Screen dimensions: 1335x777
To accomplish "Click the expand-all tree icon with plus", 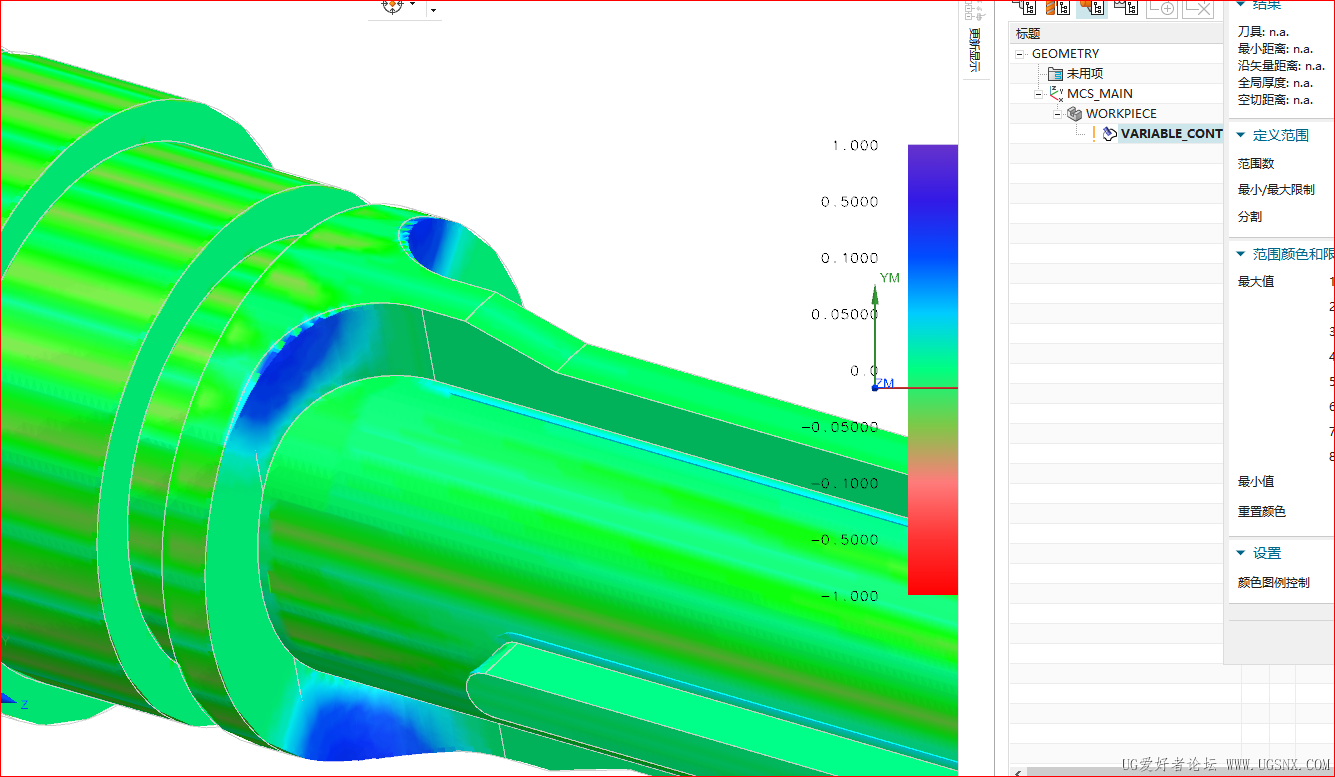I will pos(1161,7).
